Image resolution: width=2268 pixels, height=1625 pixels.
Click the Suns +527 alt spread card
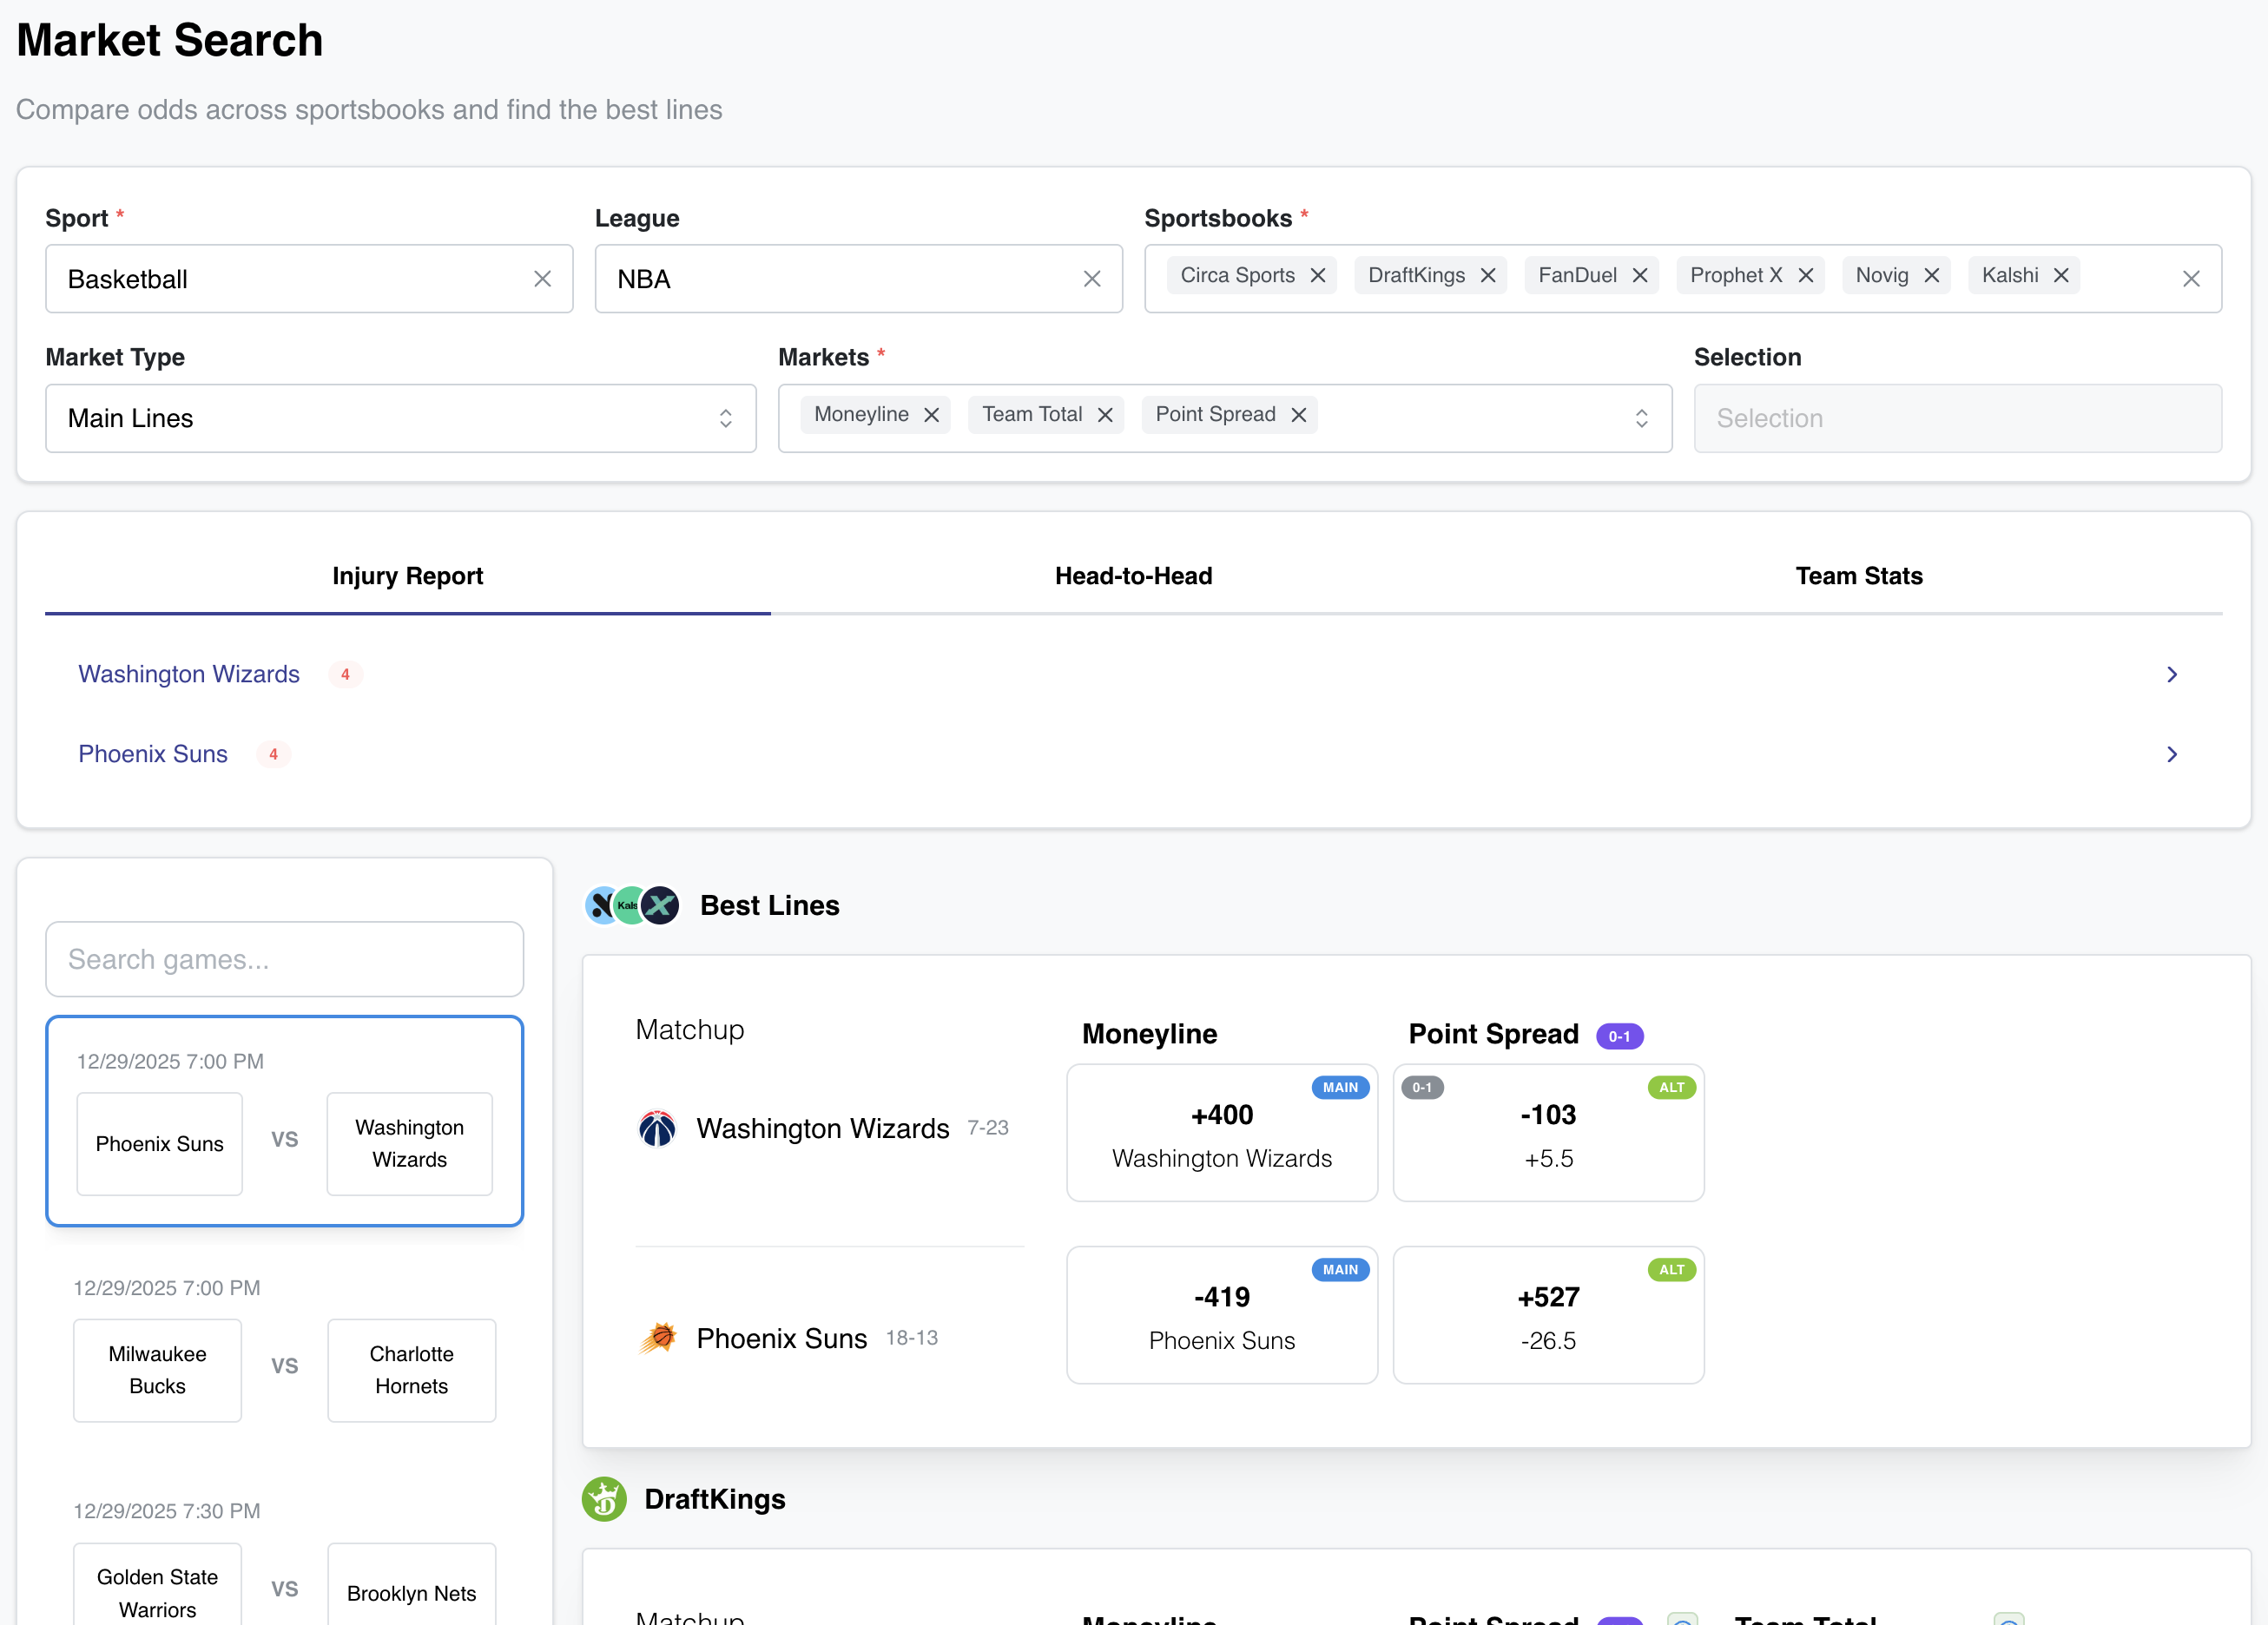point(1547,1315)
